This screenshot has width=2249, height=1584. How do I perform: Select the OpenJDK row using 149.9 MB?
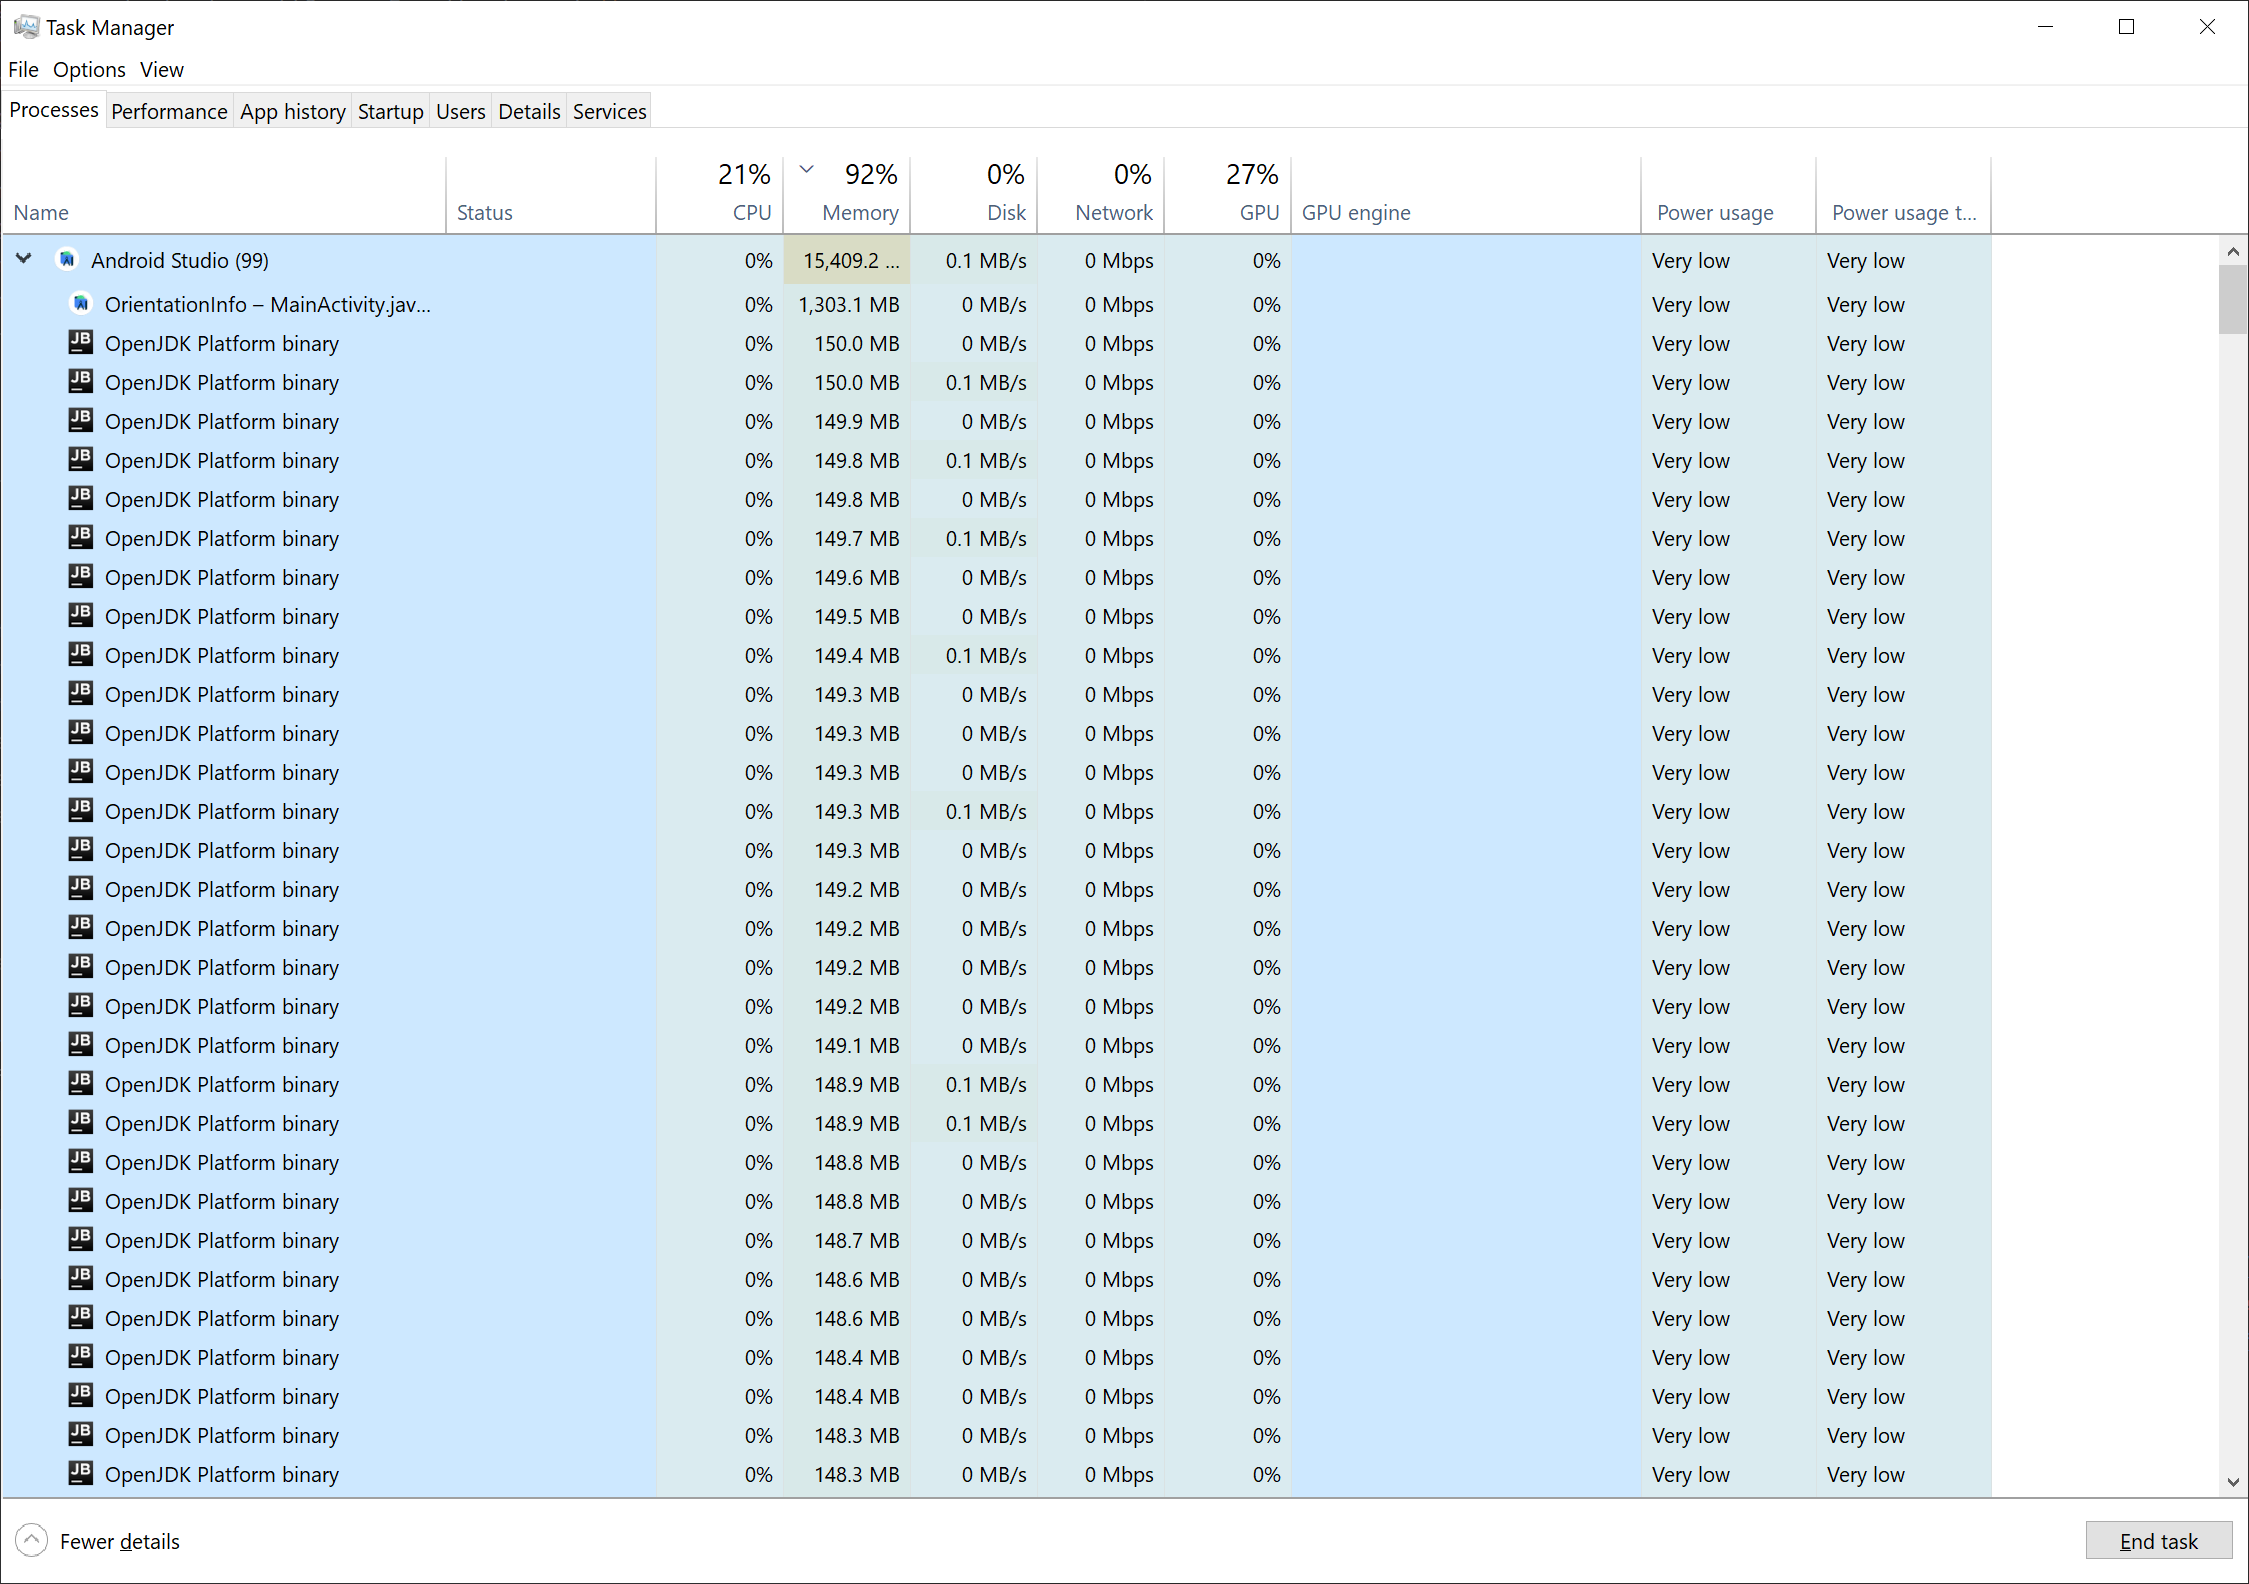click(996, 421)
